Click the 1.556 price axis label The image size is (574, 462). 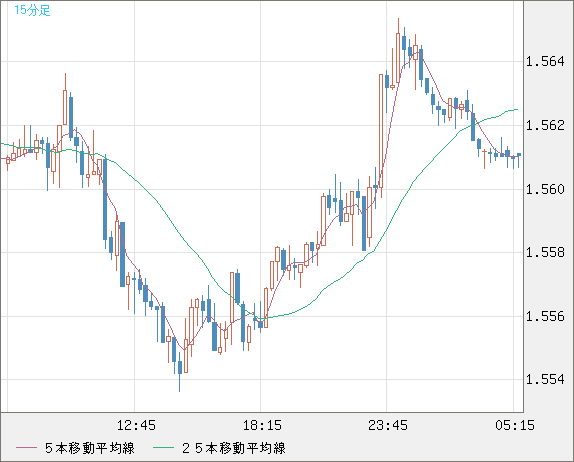(x=545, y=316)
